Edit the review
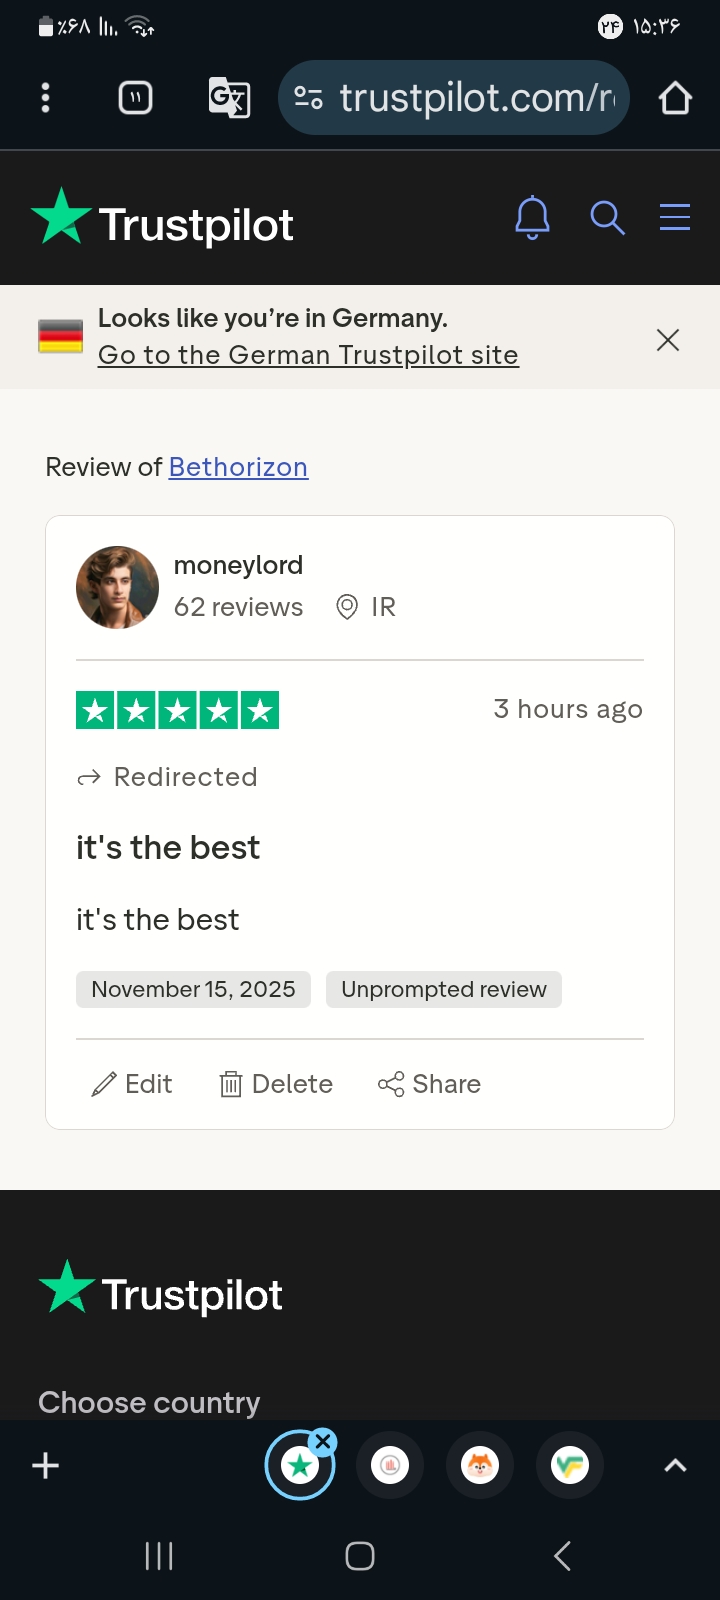This screenshot has width=720, height=1600. (131, 1084)
